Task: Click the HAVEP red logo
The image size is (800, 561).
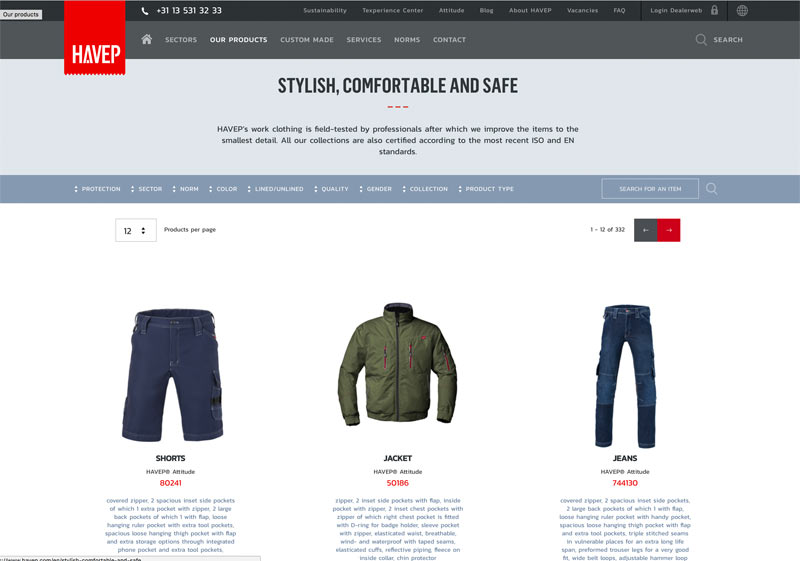Action: pos(95,38)
